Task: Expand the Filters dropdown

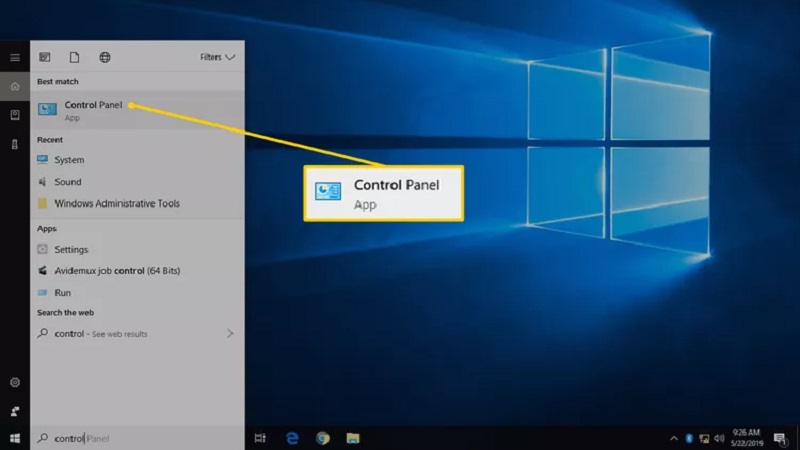Action: pyautogui.click(x=217, y=58)
